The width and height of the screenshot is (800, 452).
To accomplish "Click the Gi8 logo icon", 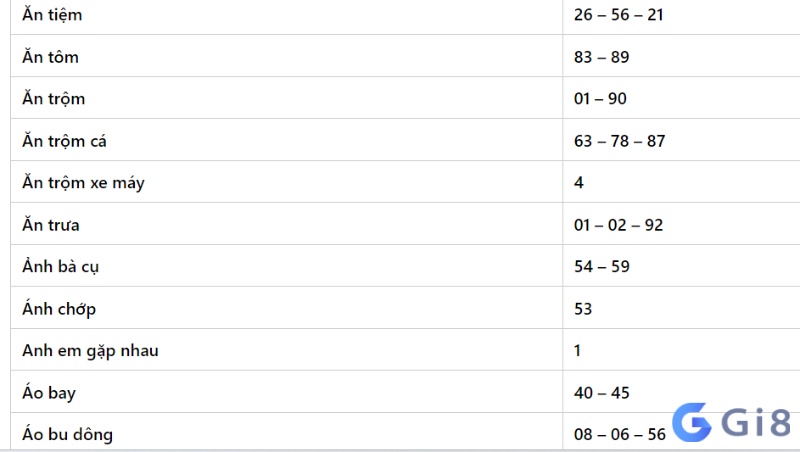I will (691, 422).
